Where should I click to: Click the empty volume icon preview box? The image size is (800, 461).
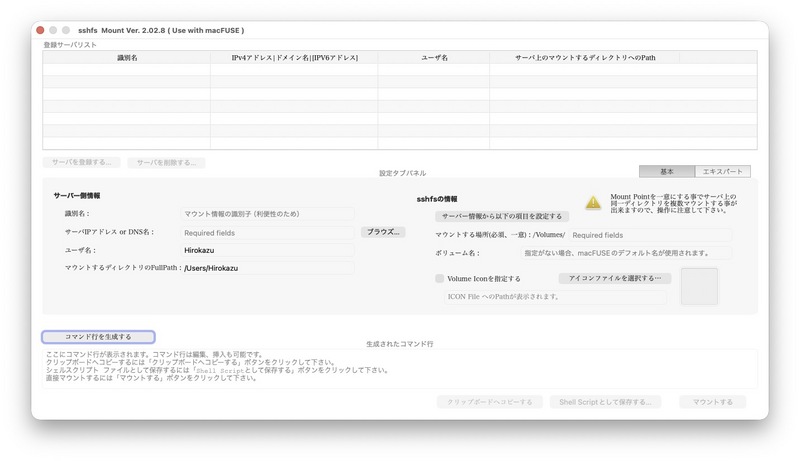[x=699, y=286]
